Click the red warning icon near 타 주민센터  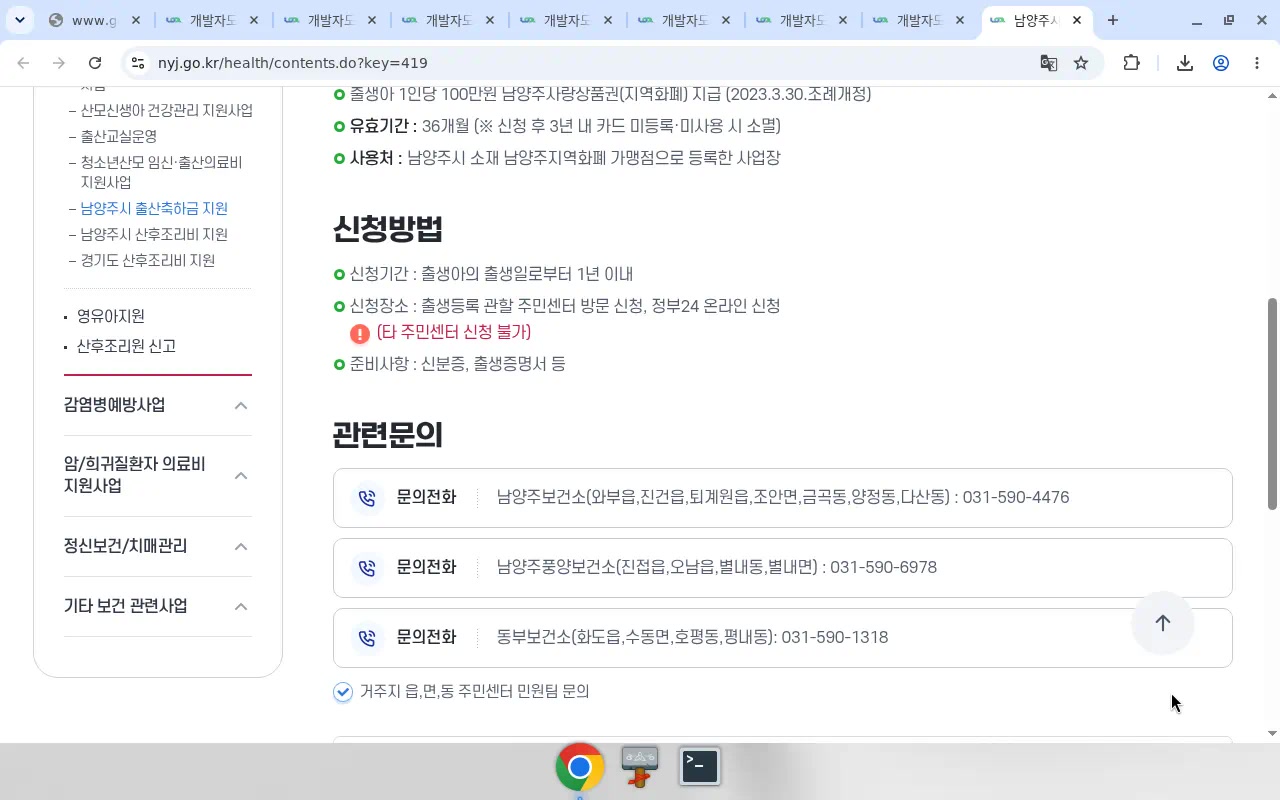(x=360, y=333)
